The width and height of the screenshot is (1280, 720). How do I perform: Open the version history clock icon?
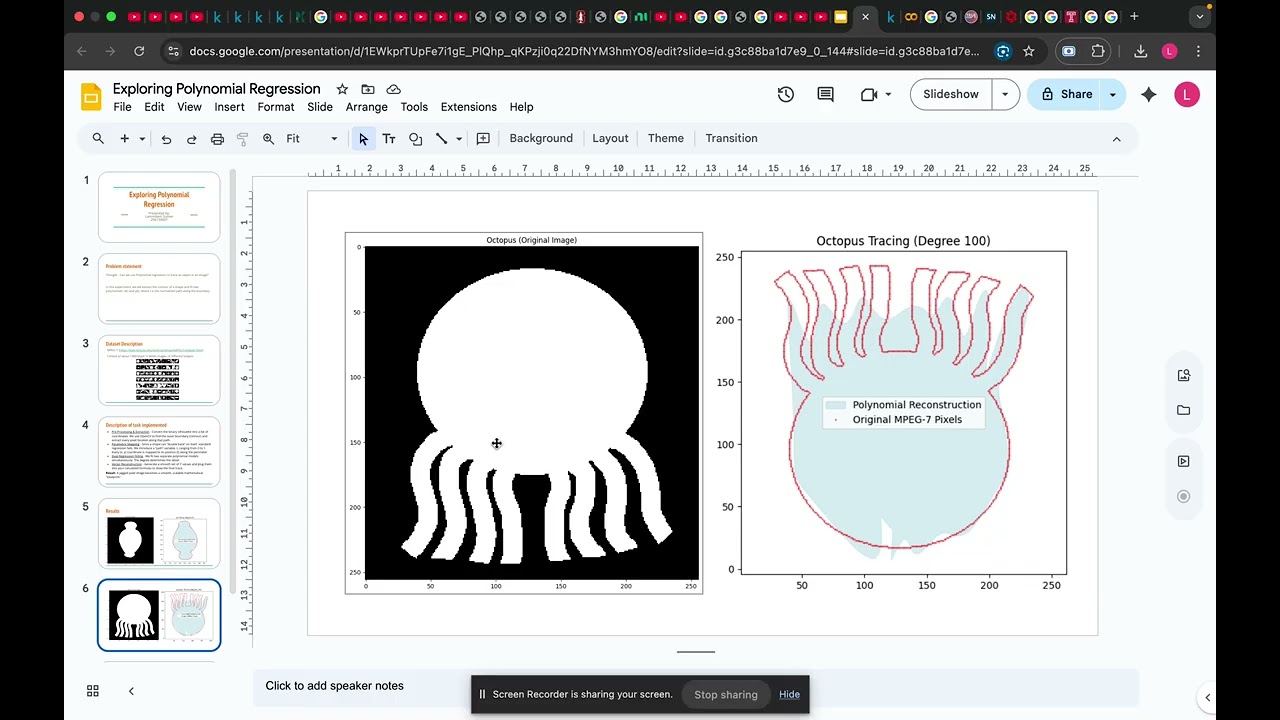[786, 94]
